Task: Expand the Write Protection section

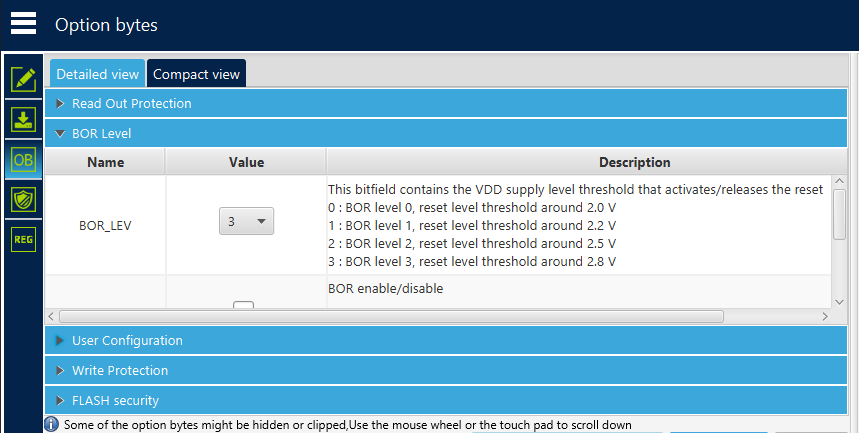Action: 446,371
